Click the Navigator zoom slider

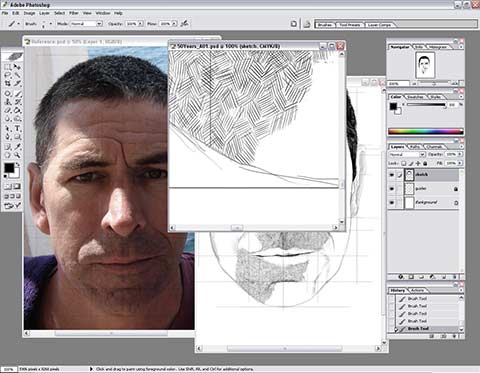point(434,84)
